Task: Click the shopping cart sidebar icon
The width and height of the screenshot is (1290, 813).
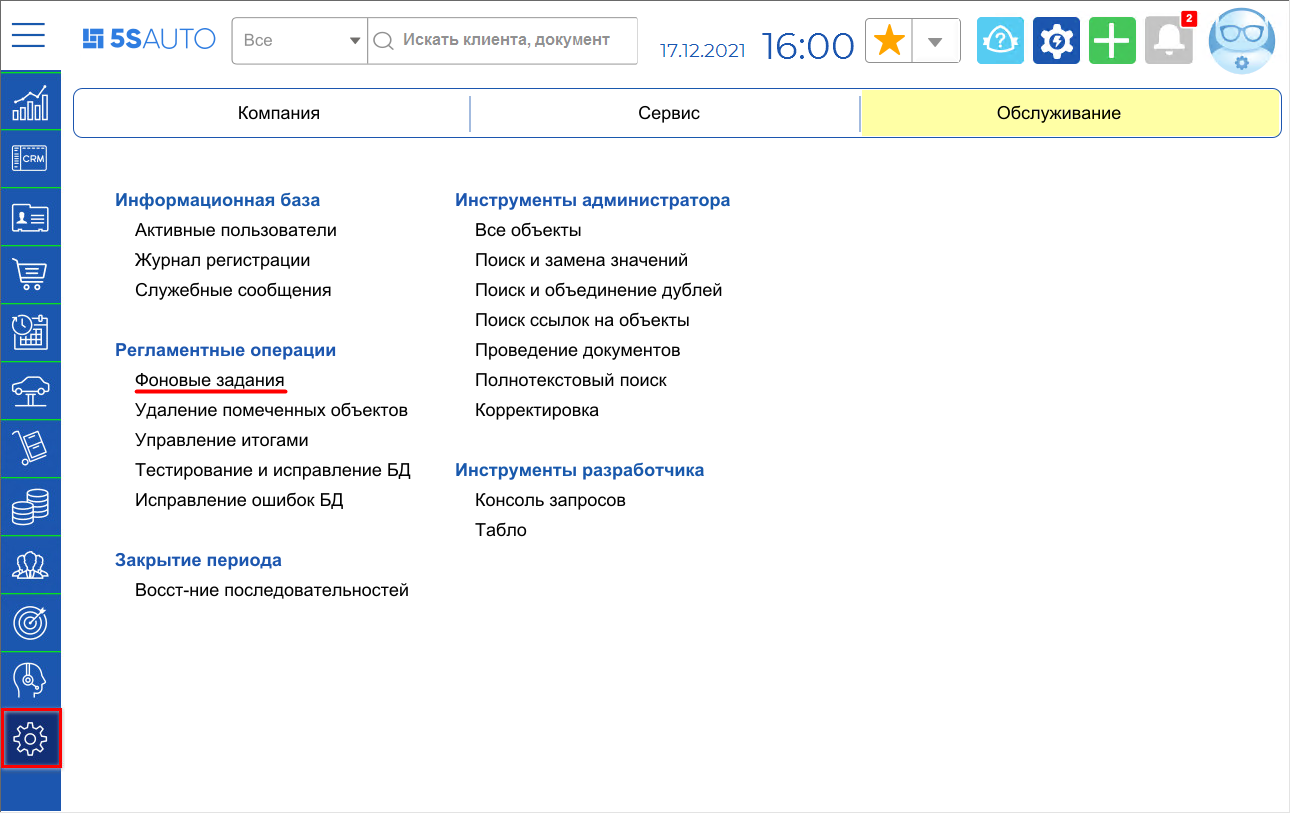Action: [x=30, y=274]
